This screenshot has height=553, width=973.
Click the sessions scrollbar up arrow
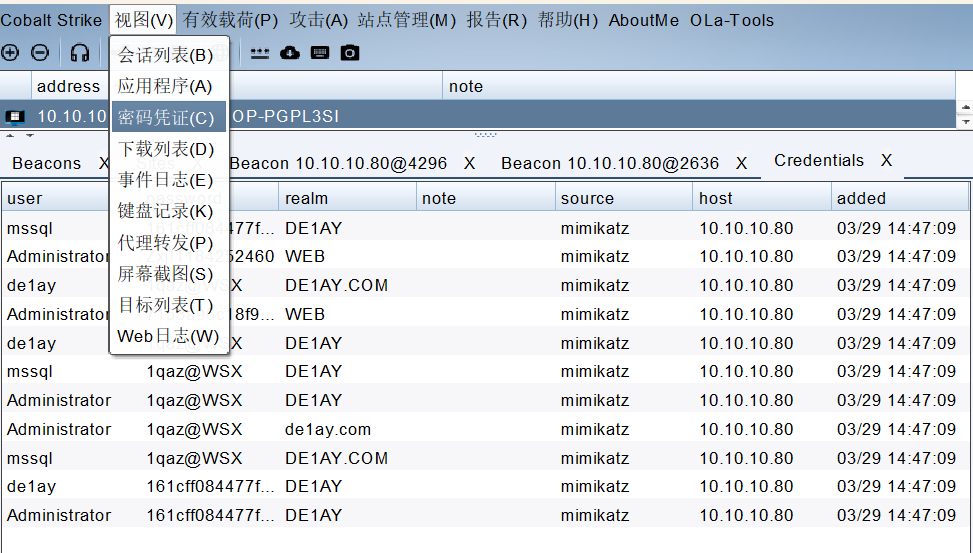click(x=965, y=107)
